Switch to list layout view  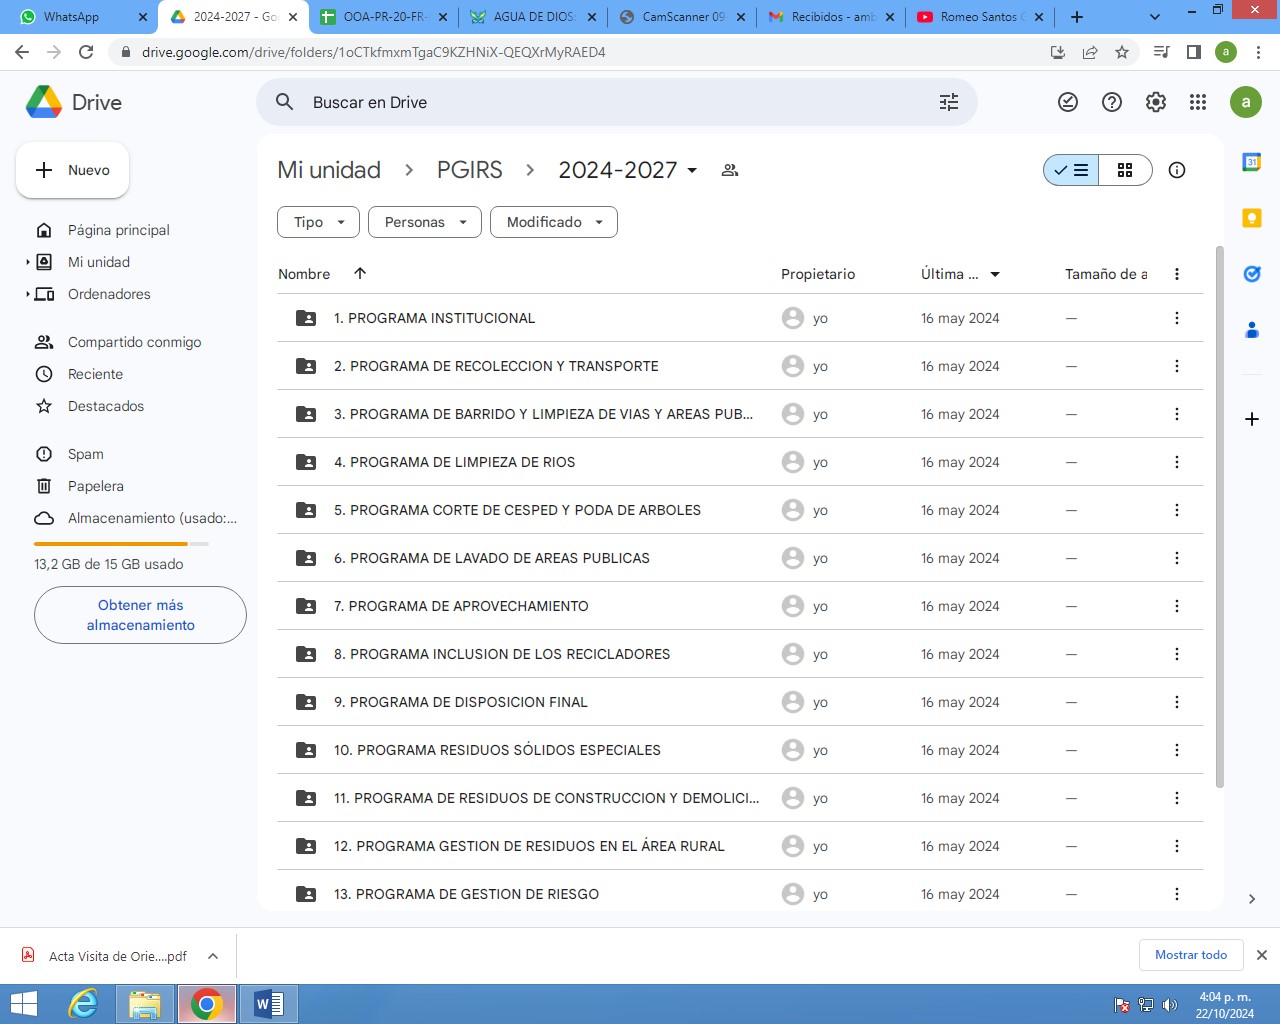click(x=1071, y=170)
